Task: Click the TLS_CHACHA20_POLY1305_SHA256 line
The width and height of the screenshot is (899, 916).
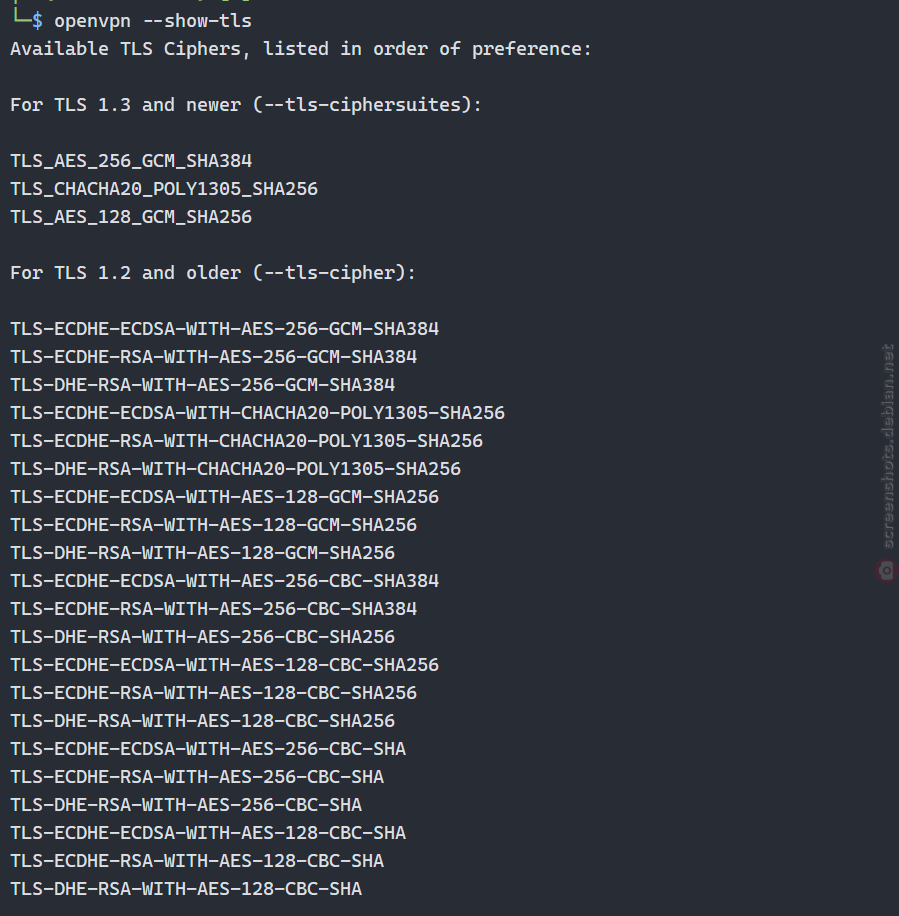Action: point(164,189)
